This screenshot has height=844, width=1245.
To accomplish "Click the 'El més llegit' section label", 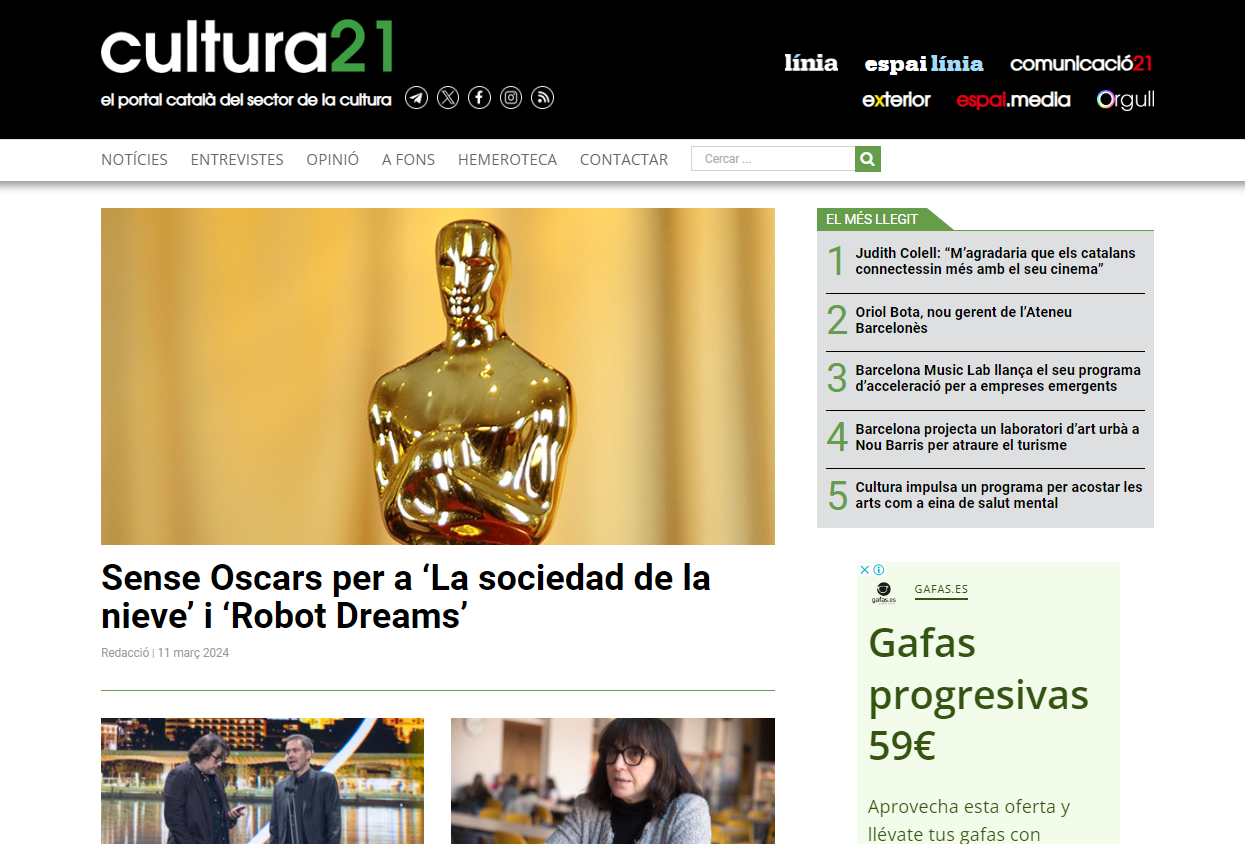I will coord(872,219).
